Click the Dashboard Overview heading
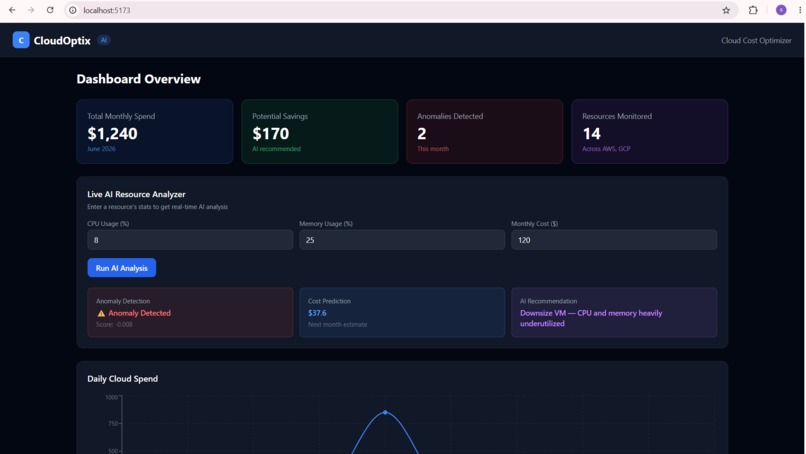 139,79
